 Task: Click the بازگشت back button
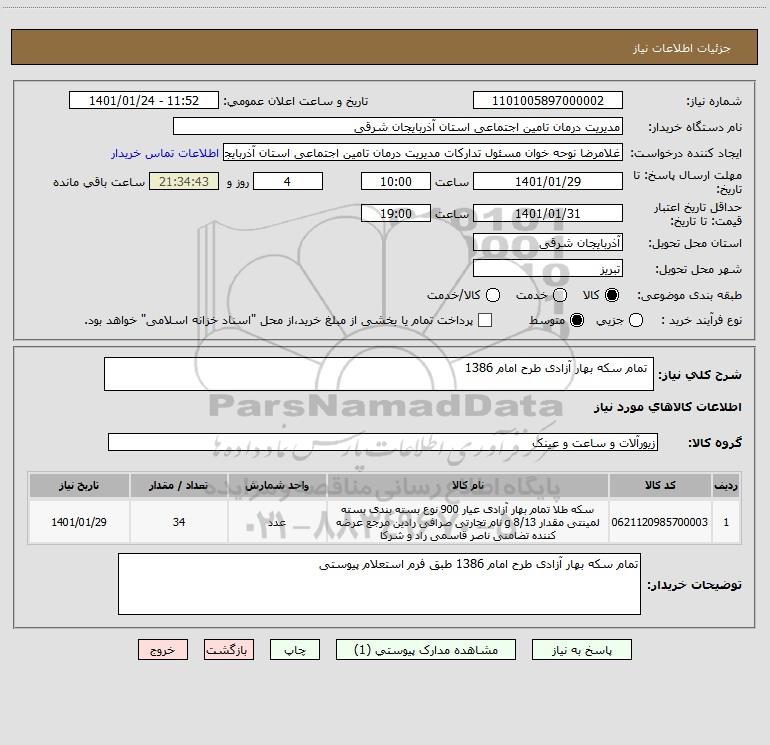tap(229, 650)
